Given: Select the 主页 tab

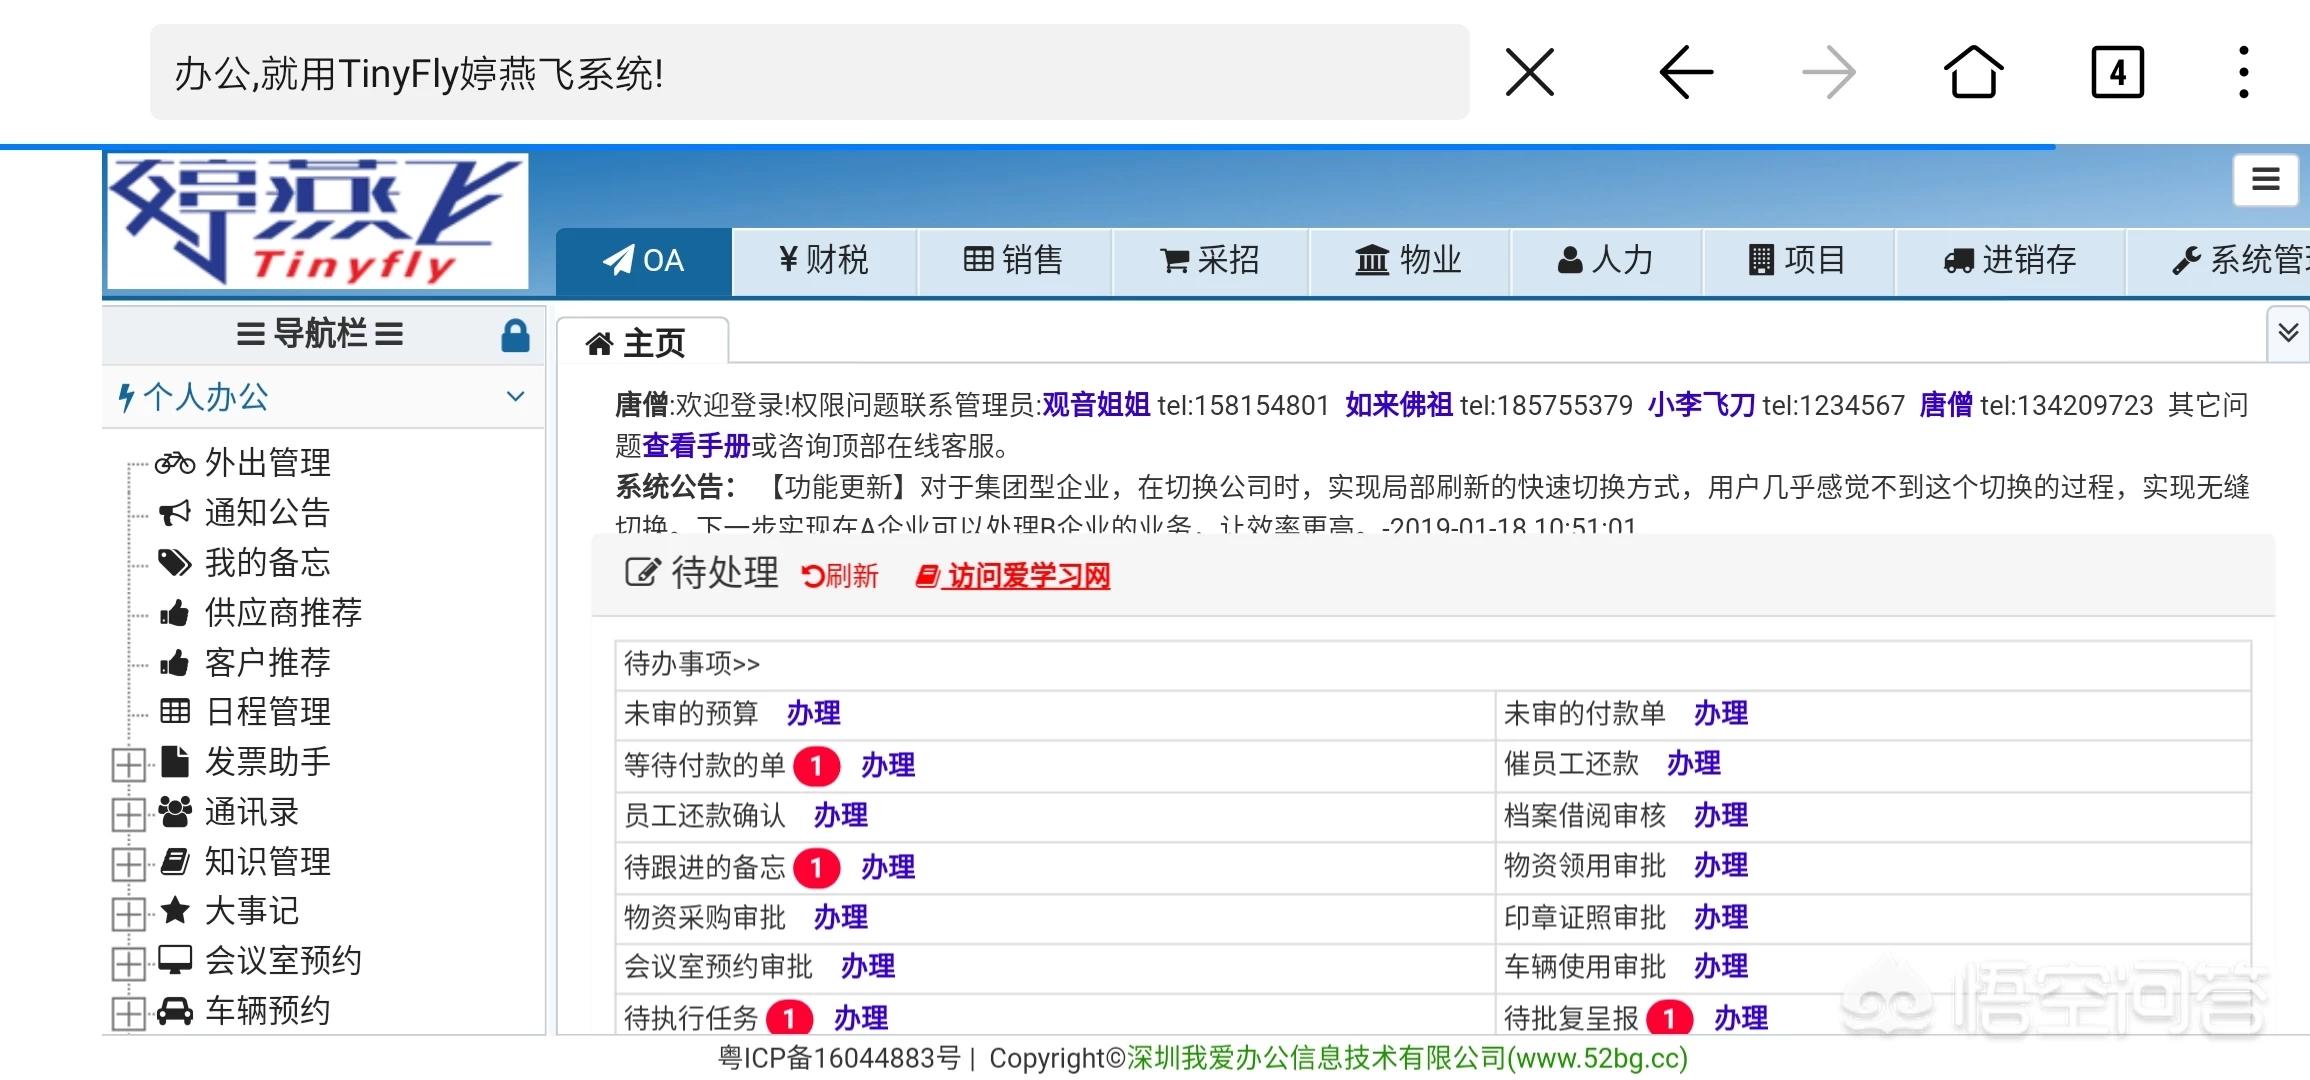Looking at the screenshot, I should point(642,343).
